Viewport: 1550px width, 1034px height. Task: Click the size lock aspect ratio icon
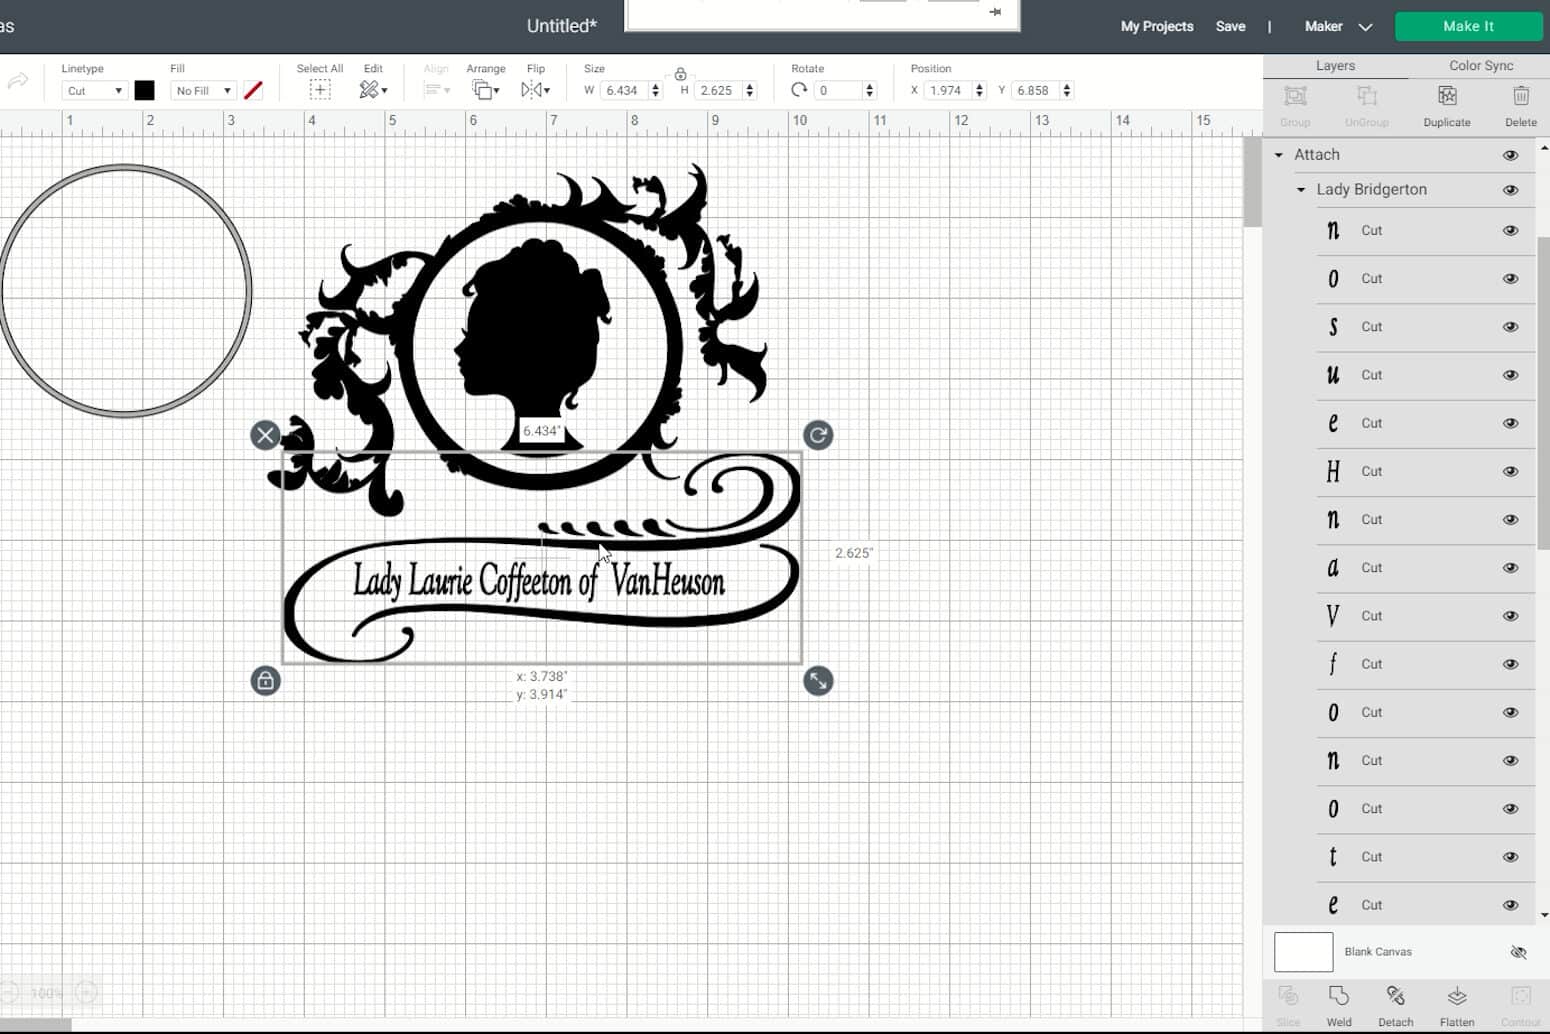tap(680, 74)
